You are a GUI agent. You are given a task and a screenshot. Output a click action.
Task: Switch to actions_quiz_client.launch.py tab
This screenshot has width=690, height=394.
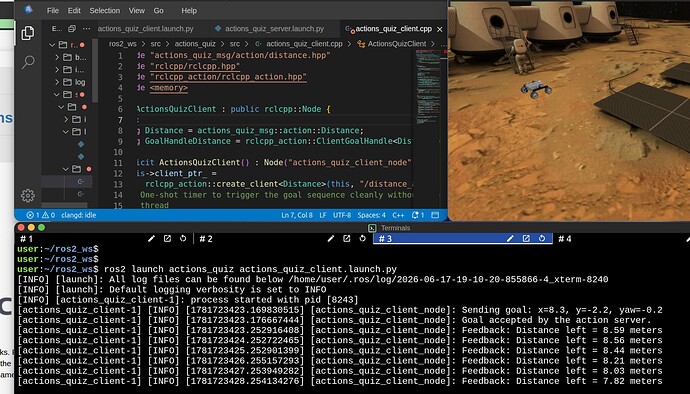point(146,29)
